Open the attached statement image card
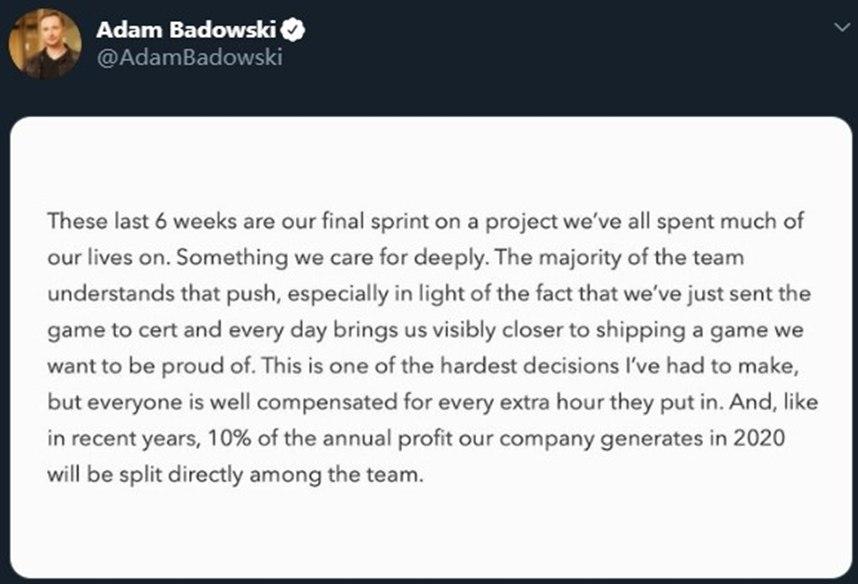The width and height of the screenshot is (858, 584). coord(431,347)
